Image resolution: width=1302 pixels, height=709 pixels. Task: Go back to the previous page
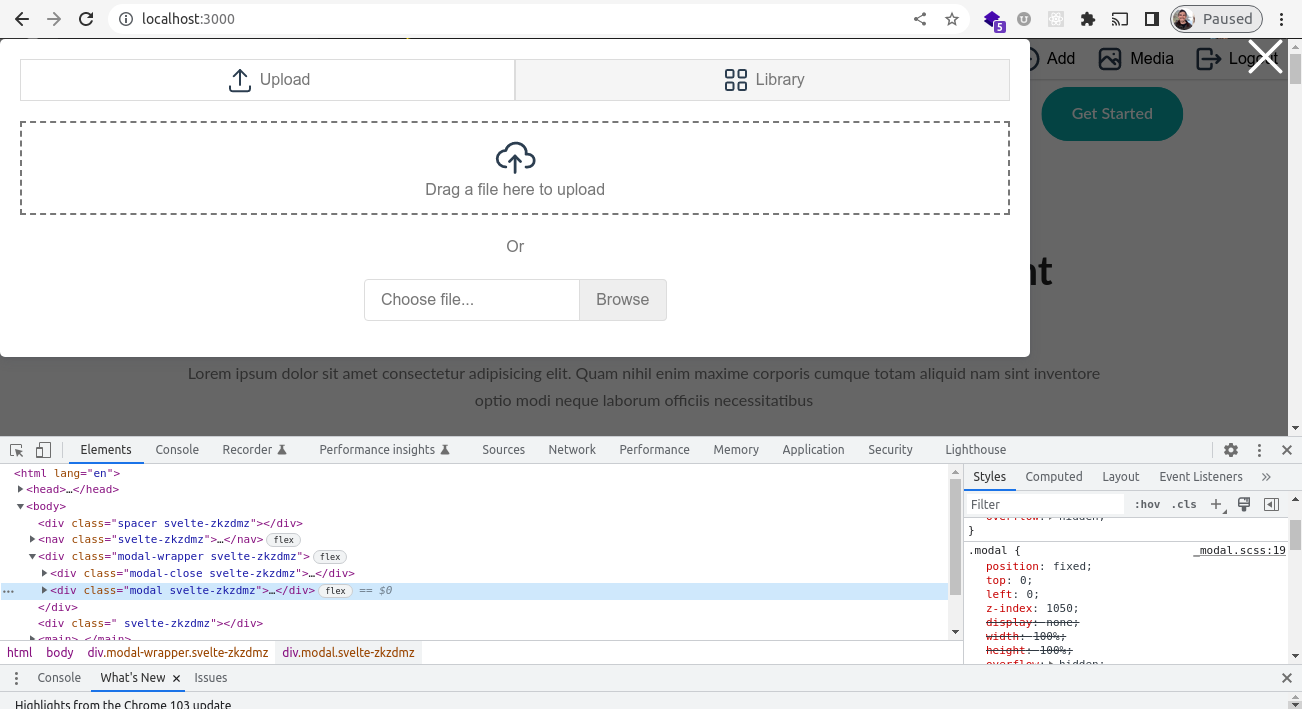coord(21,19)
